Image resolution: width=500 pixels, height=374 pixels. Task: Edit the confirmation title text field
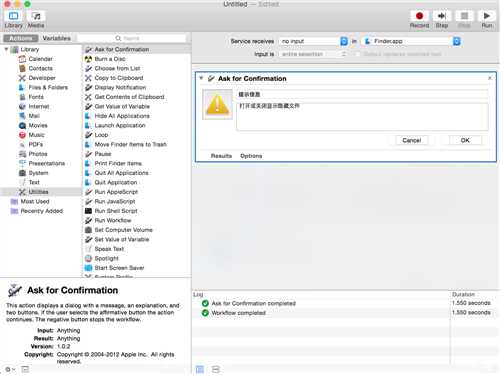[x=363, y=95]
